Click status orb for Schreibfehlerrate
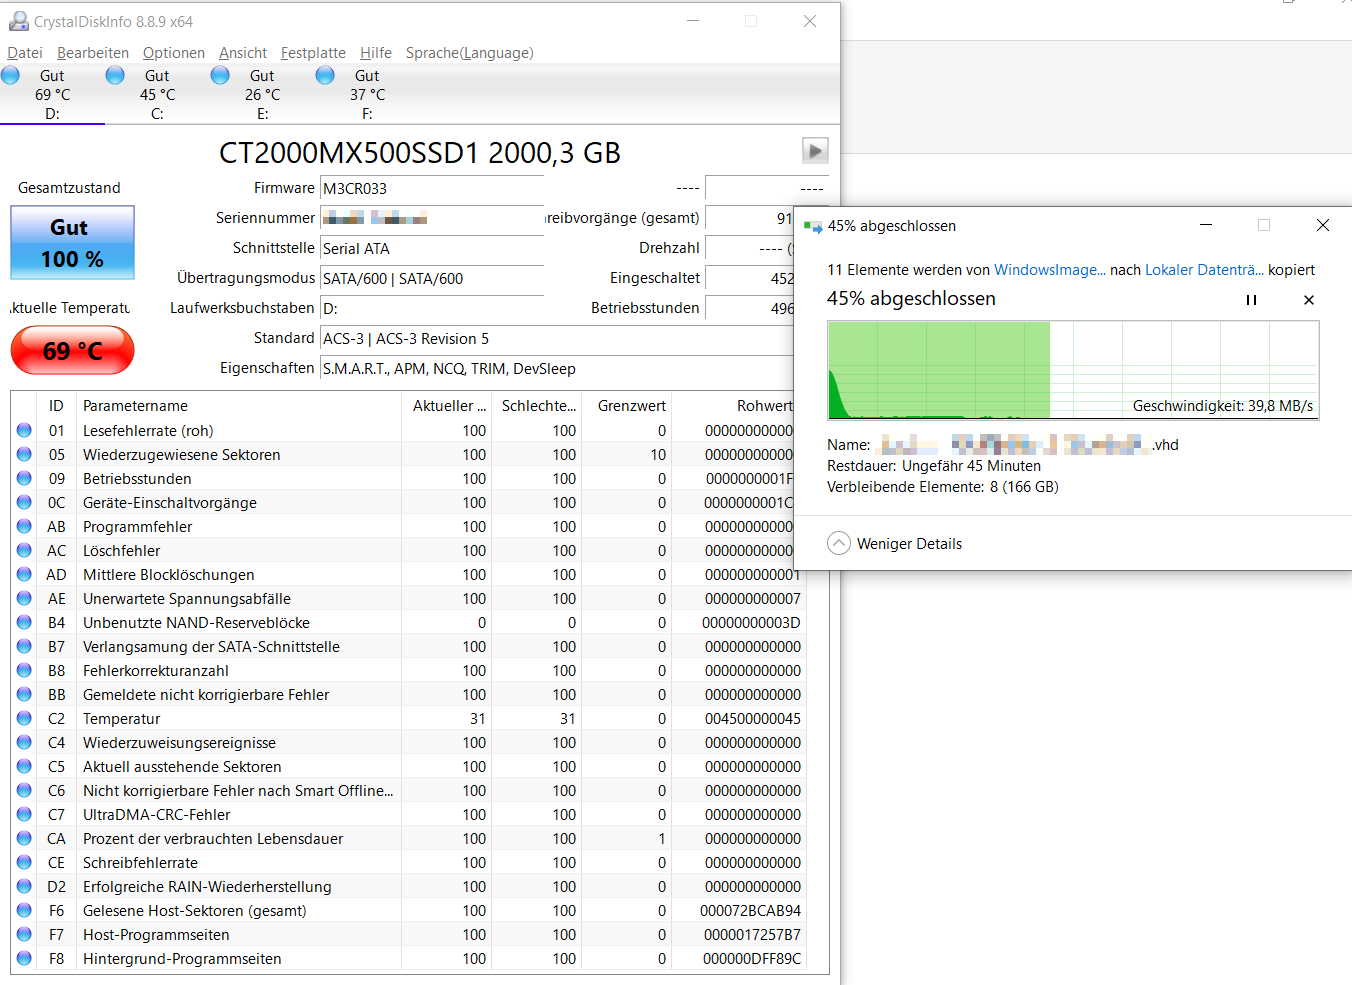Image resolution: width=1352 pixels, height=985 pixels. pos(24,862)
